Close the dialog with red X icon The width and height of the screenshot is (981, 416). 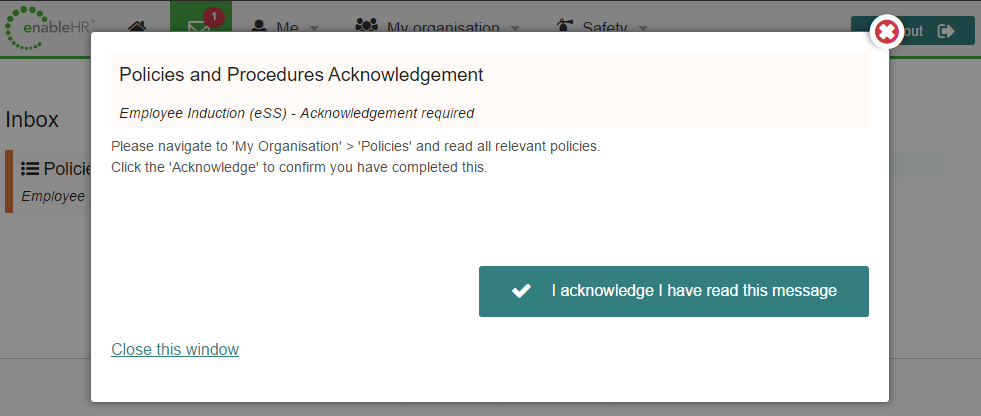887,31
